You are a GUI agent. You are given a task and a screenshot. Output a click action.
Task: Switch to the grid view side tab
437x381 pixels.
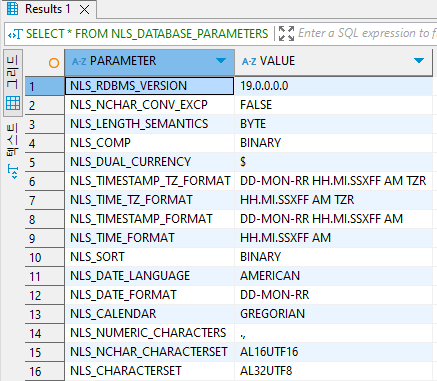coord(13,83)
